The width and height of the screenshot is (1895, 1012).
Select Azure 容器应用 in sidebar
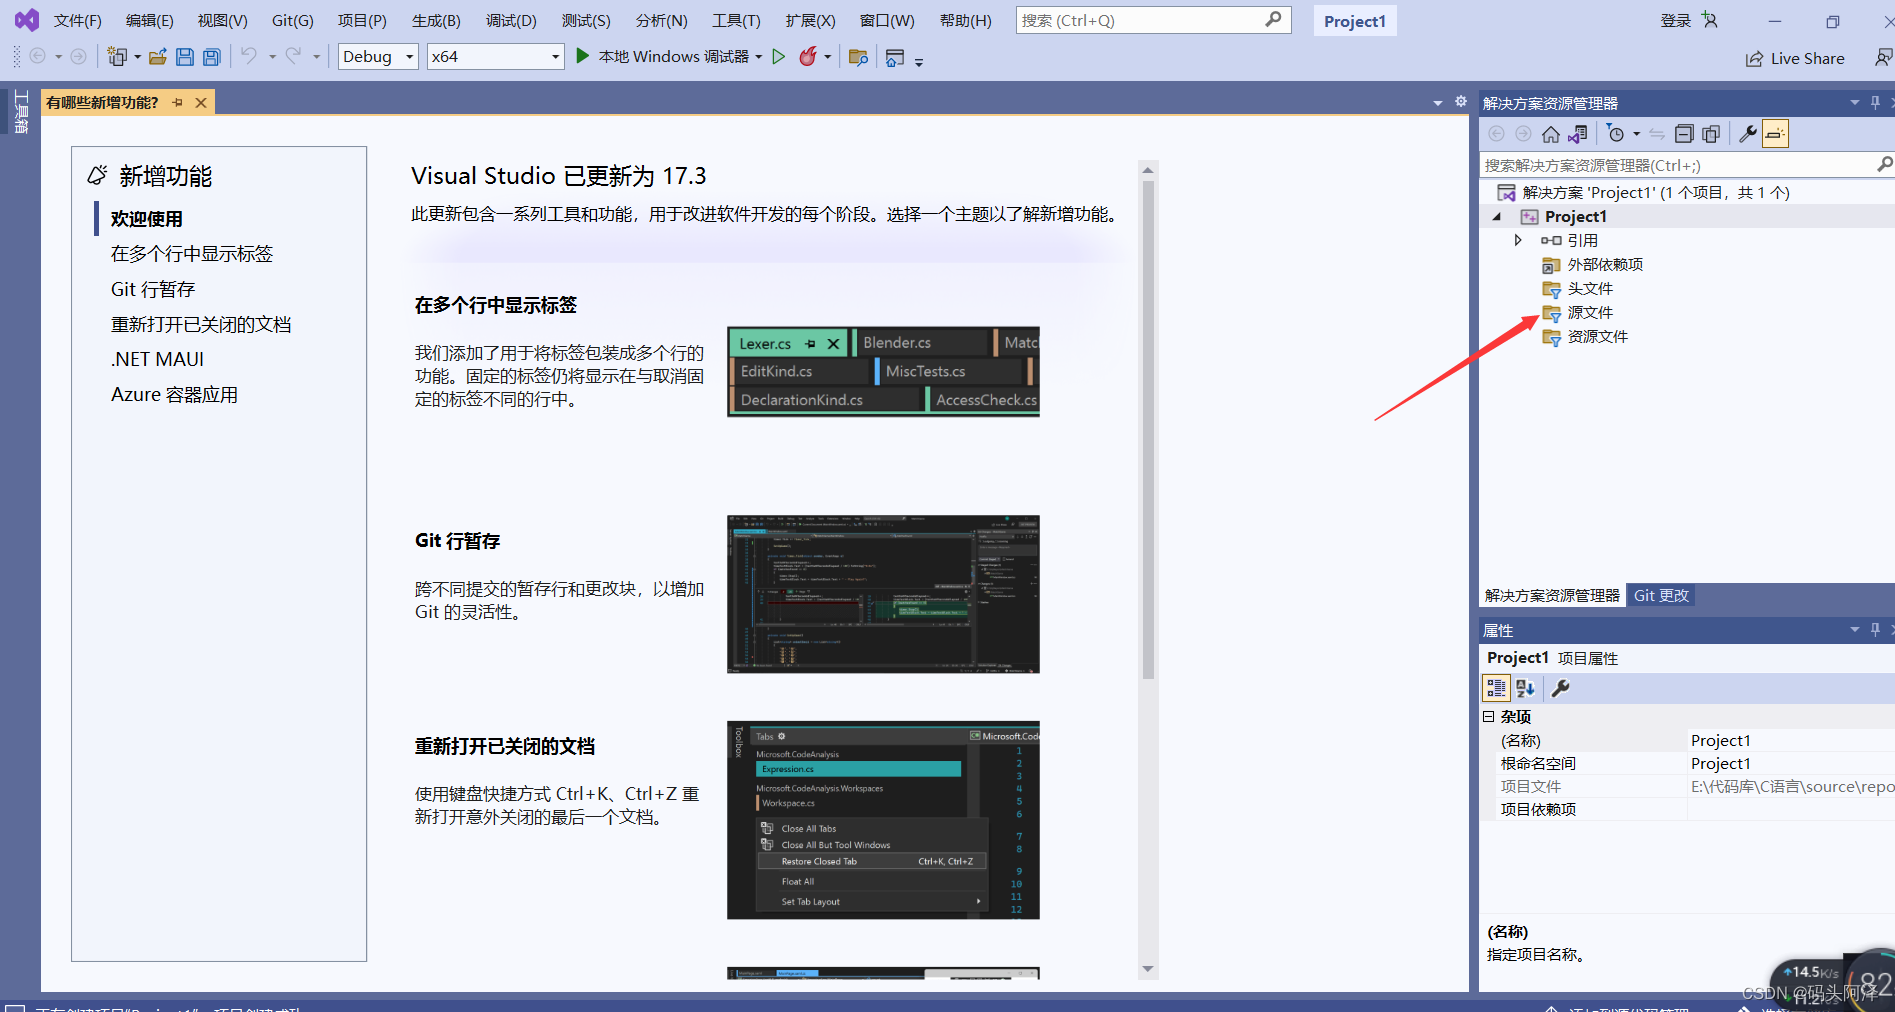click(174, 395)
